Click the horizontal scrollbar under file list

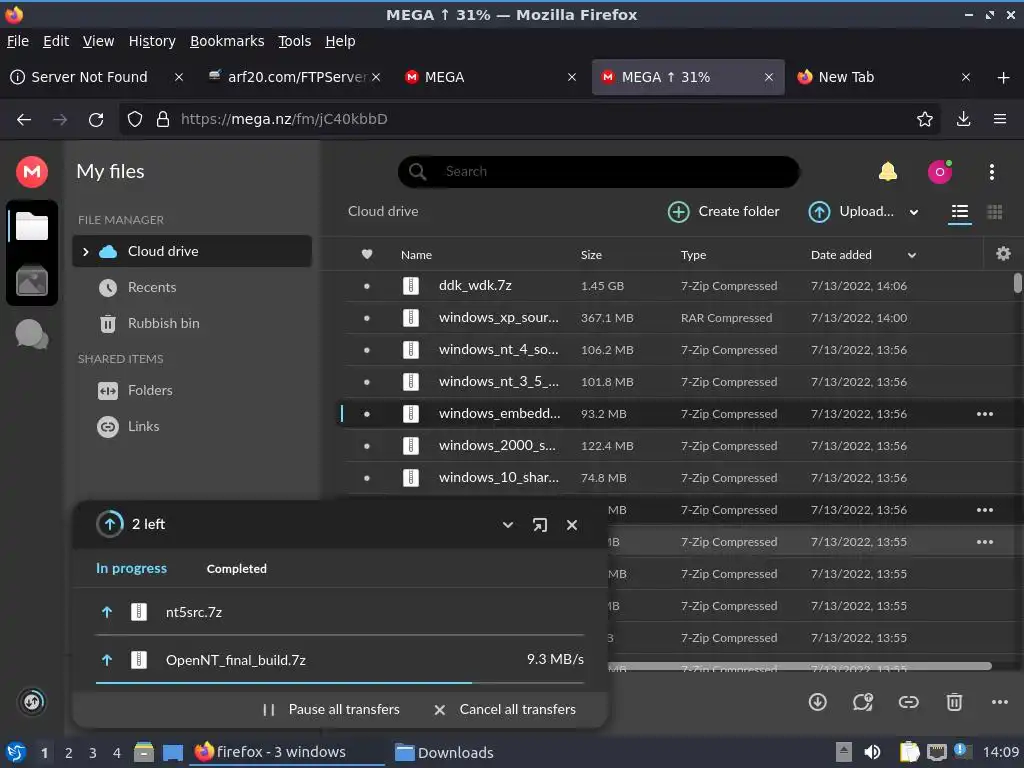coord(800,666)
